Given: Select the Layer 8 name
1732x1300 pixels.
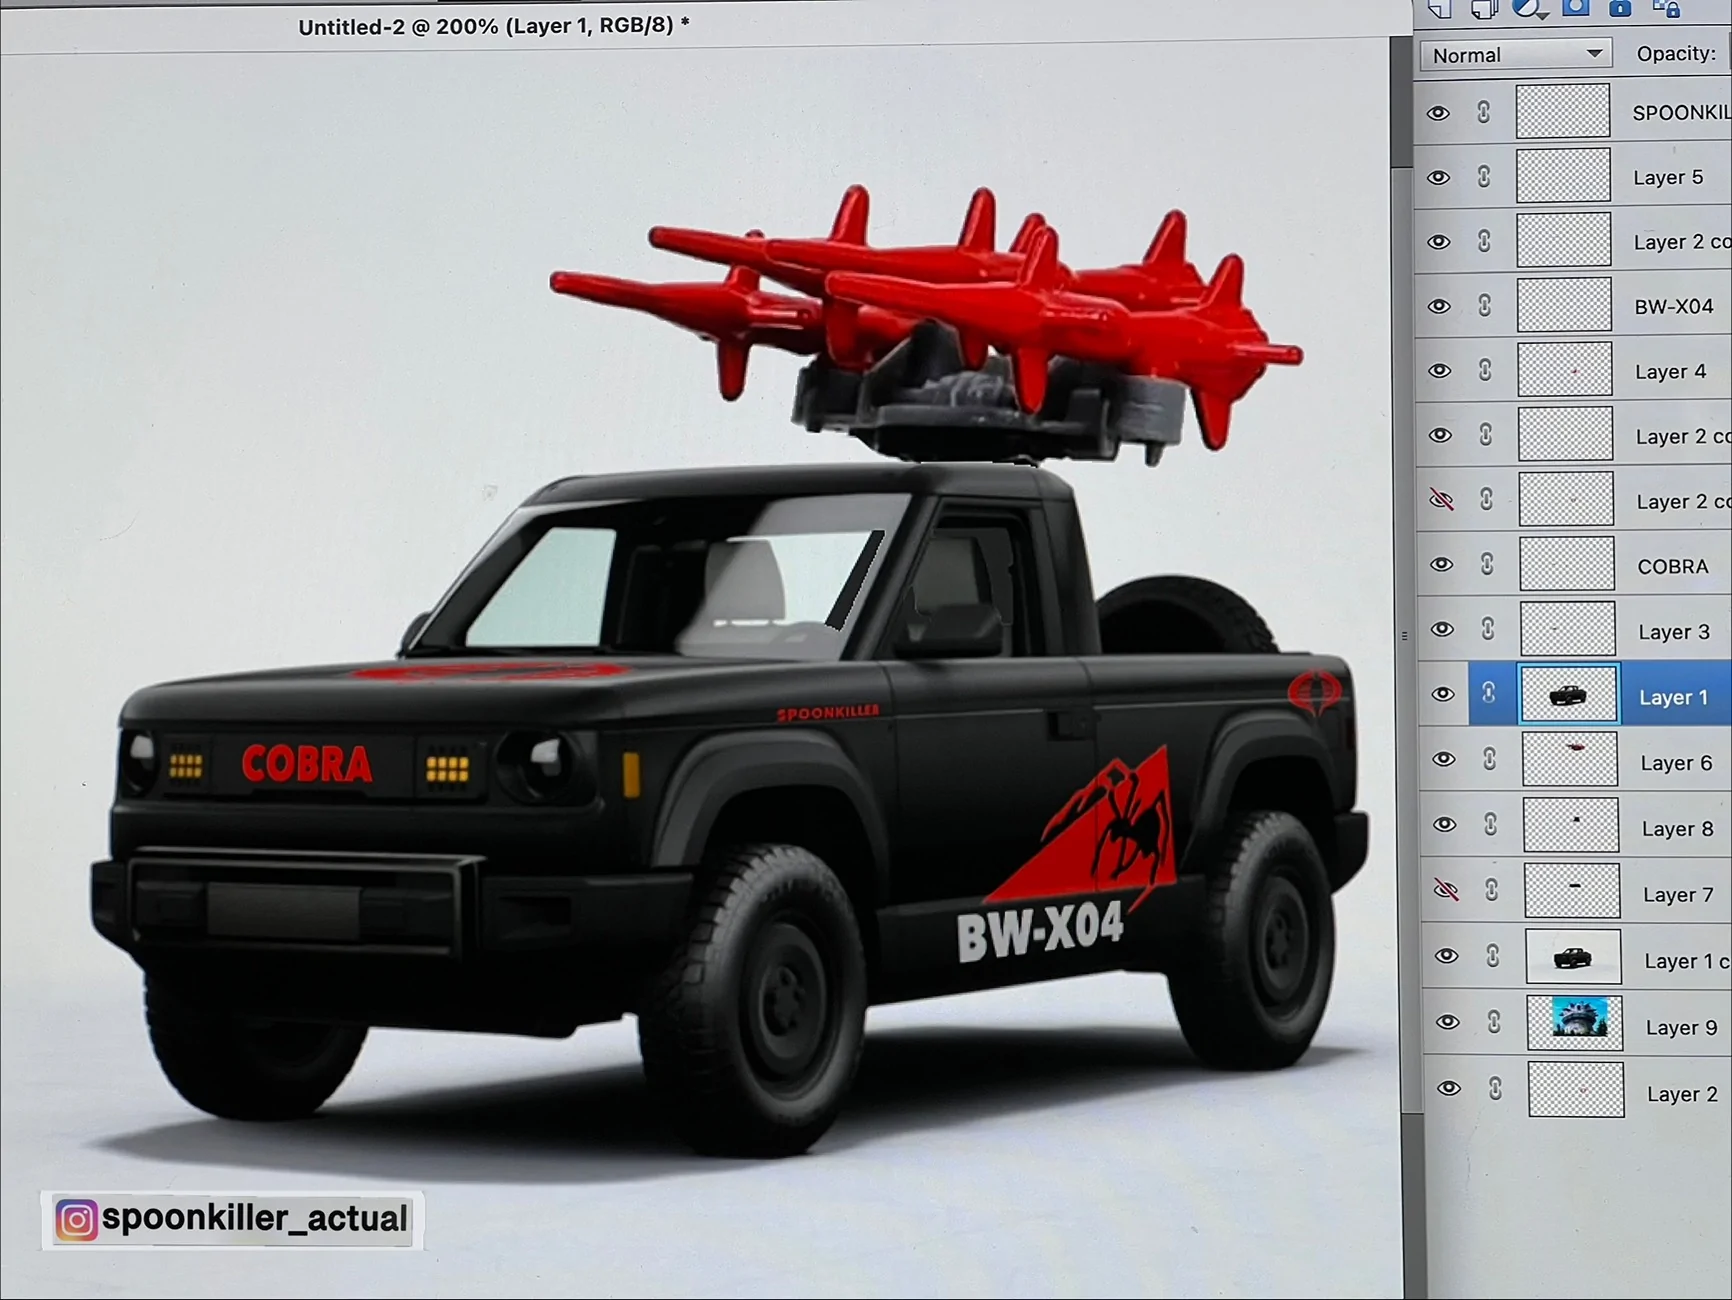Looking at the screenshot, I should point(1678,829).
